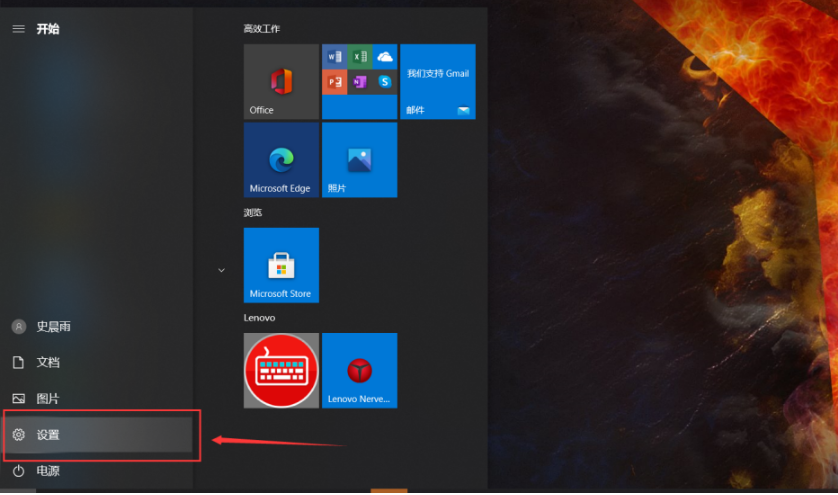838x495 pixels.
Task: Open 电源 (Power) options
Action: point(48,471)
